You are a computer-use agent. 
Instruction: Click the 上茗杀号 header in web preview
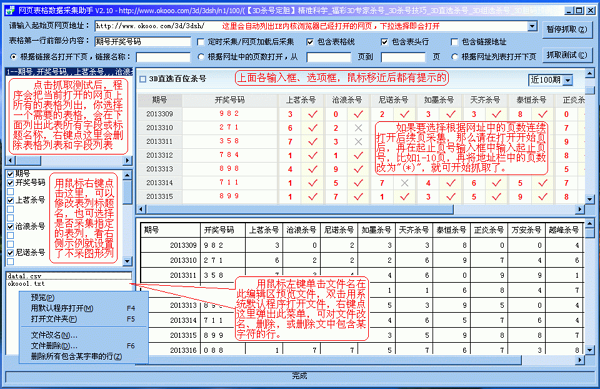301,100
